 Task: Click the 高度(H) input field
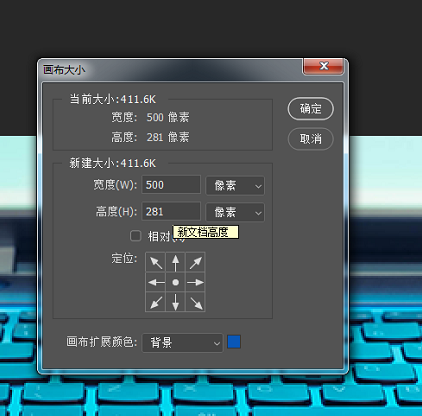coord(171,211)
